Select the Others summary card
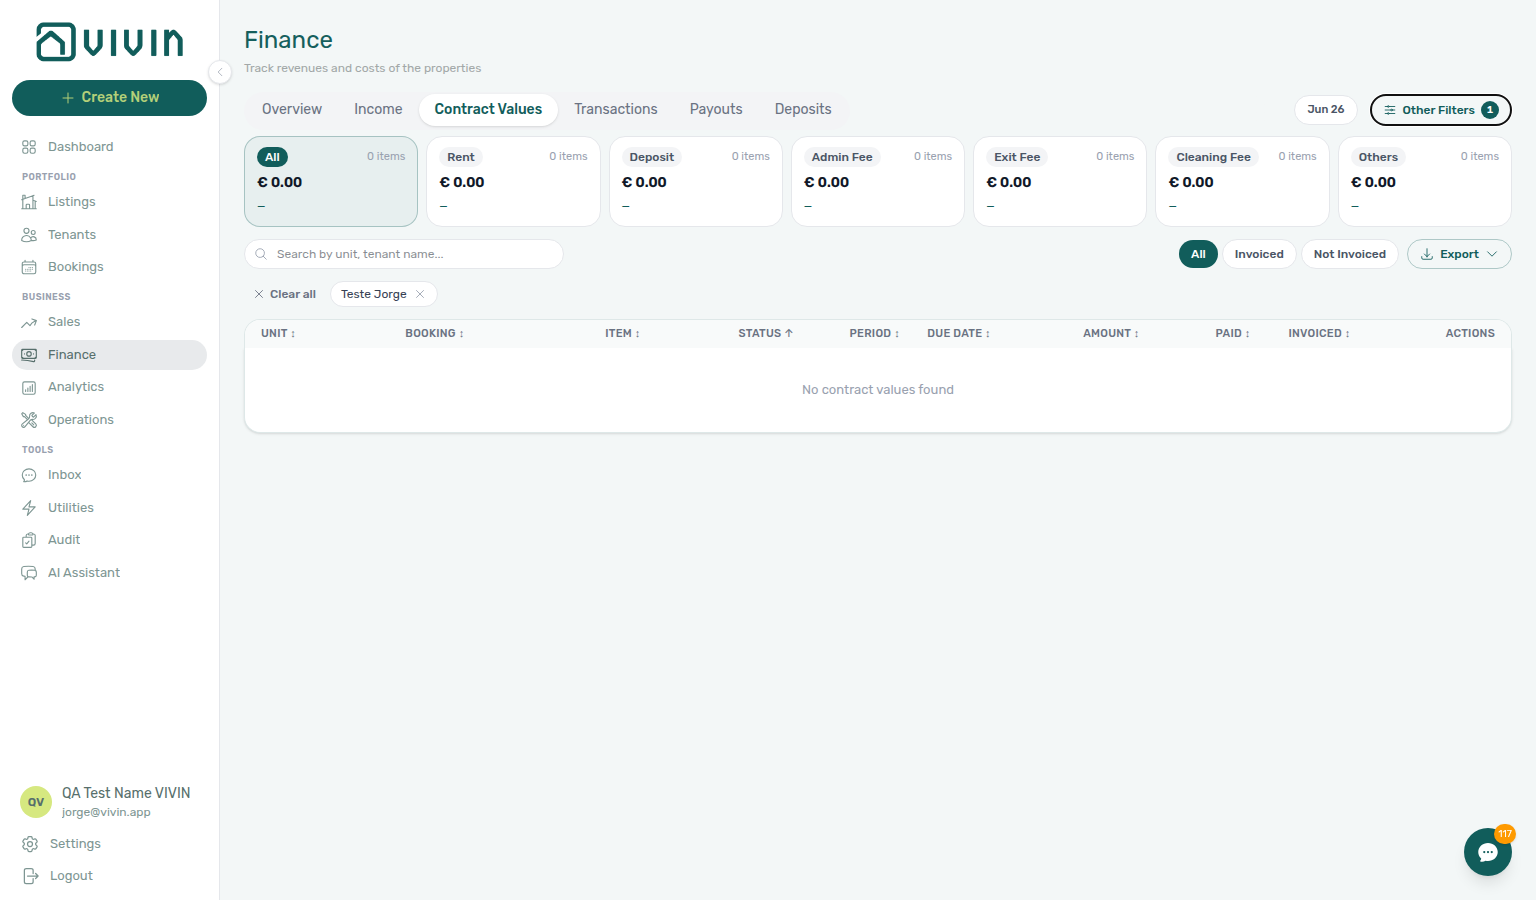1536x900 pixels. pos(1425,182)
